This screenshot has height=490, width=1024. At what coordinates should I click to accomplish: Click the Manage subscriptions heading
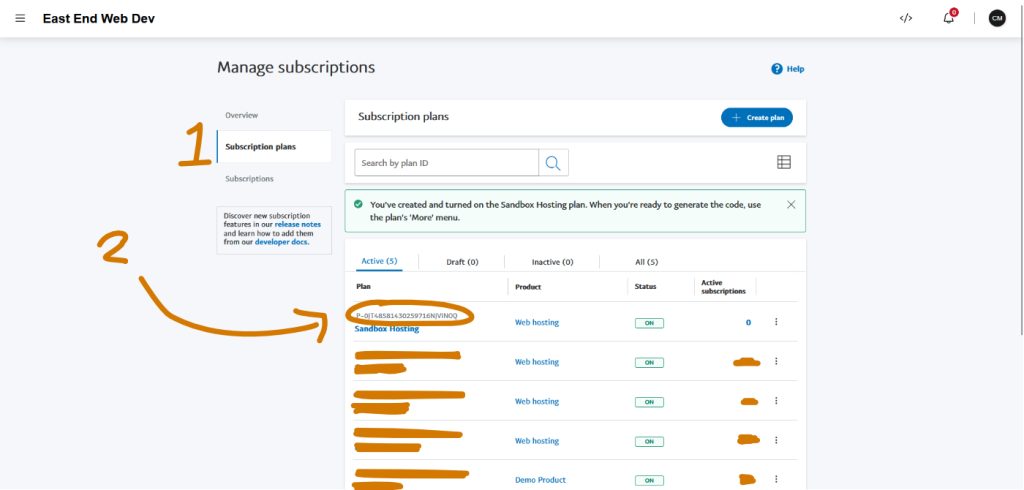click(296, 67)
